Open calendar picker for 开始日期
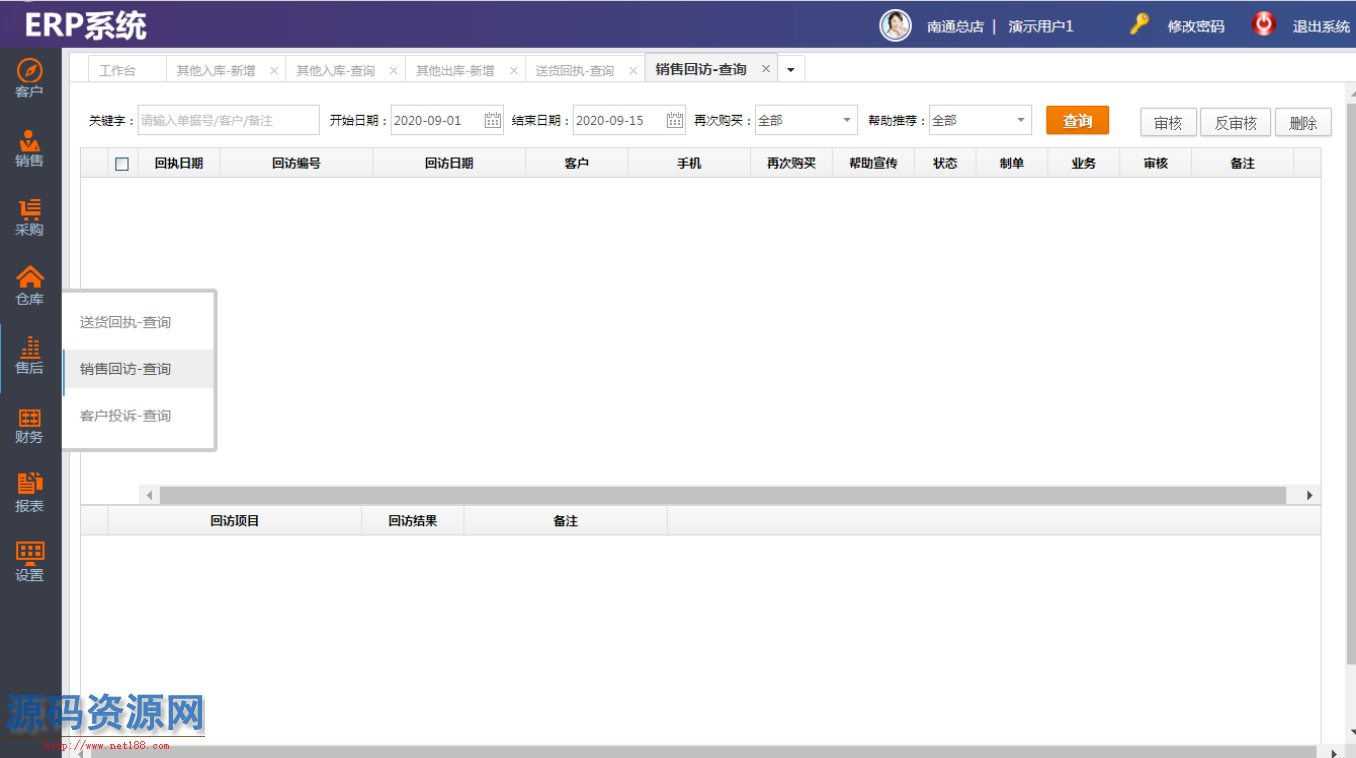Screen dimensions: 1356x758 click(x=492, y=120)
